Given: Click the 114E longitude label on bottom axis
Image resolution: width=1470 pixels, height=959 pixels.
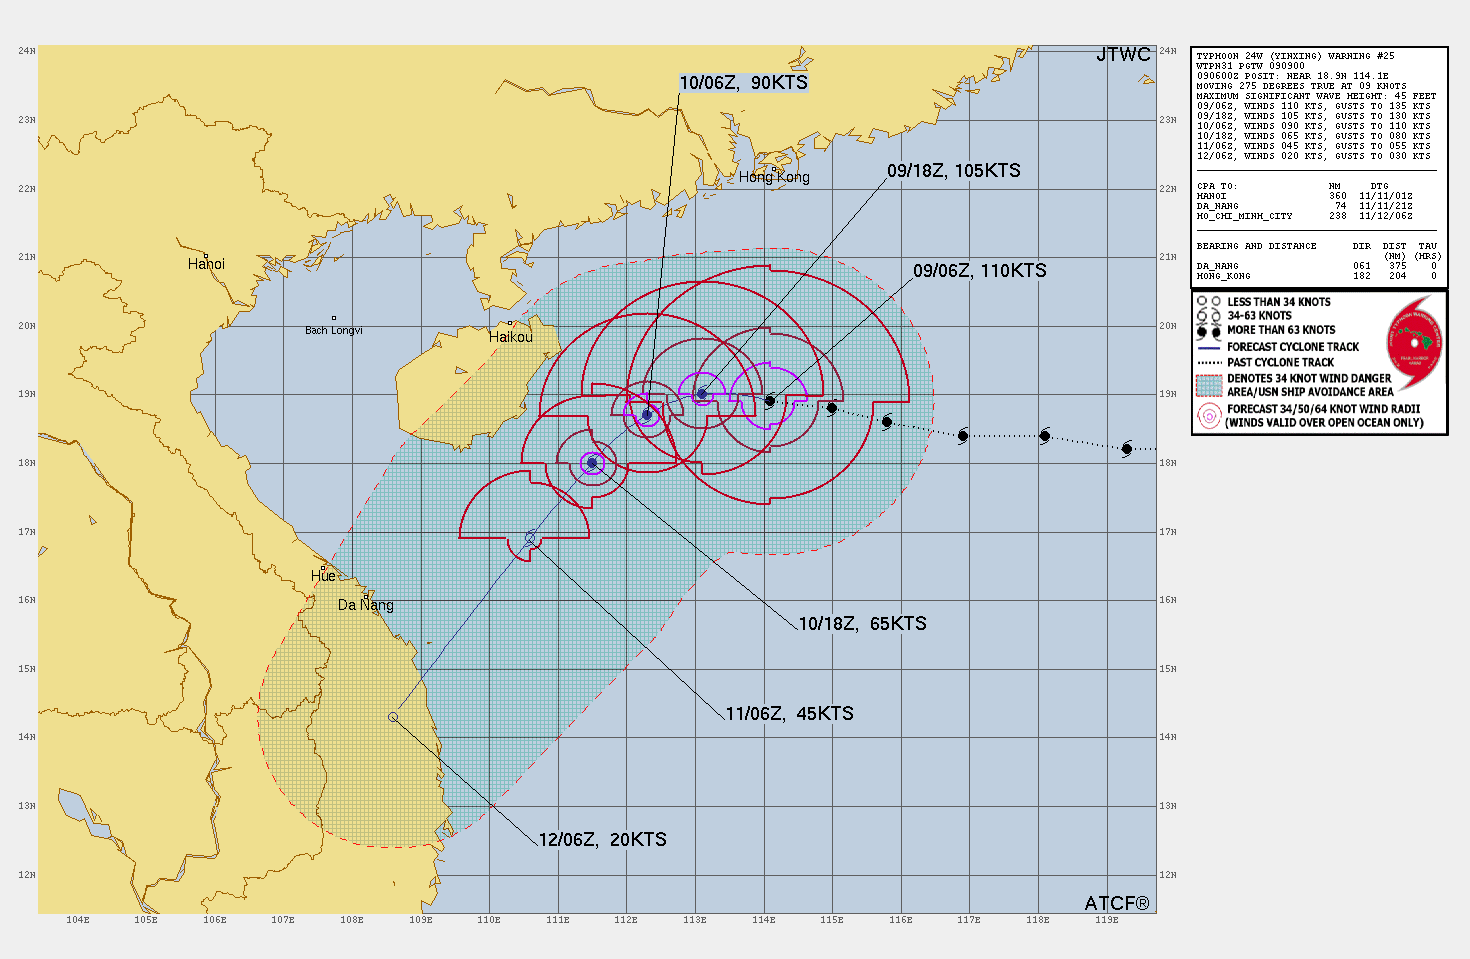Looking at the screenshot, I should [x=763, y=920].
